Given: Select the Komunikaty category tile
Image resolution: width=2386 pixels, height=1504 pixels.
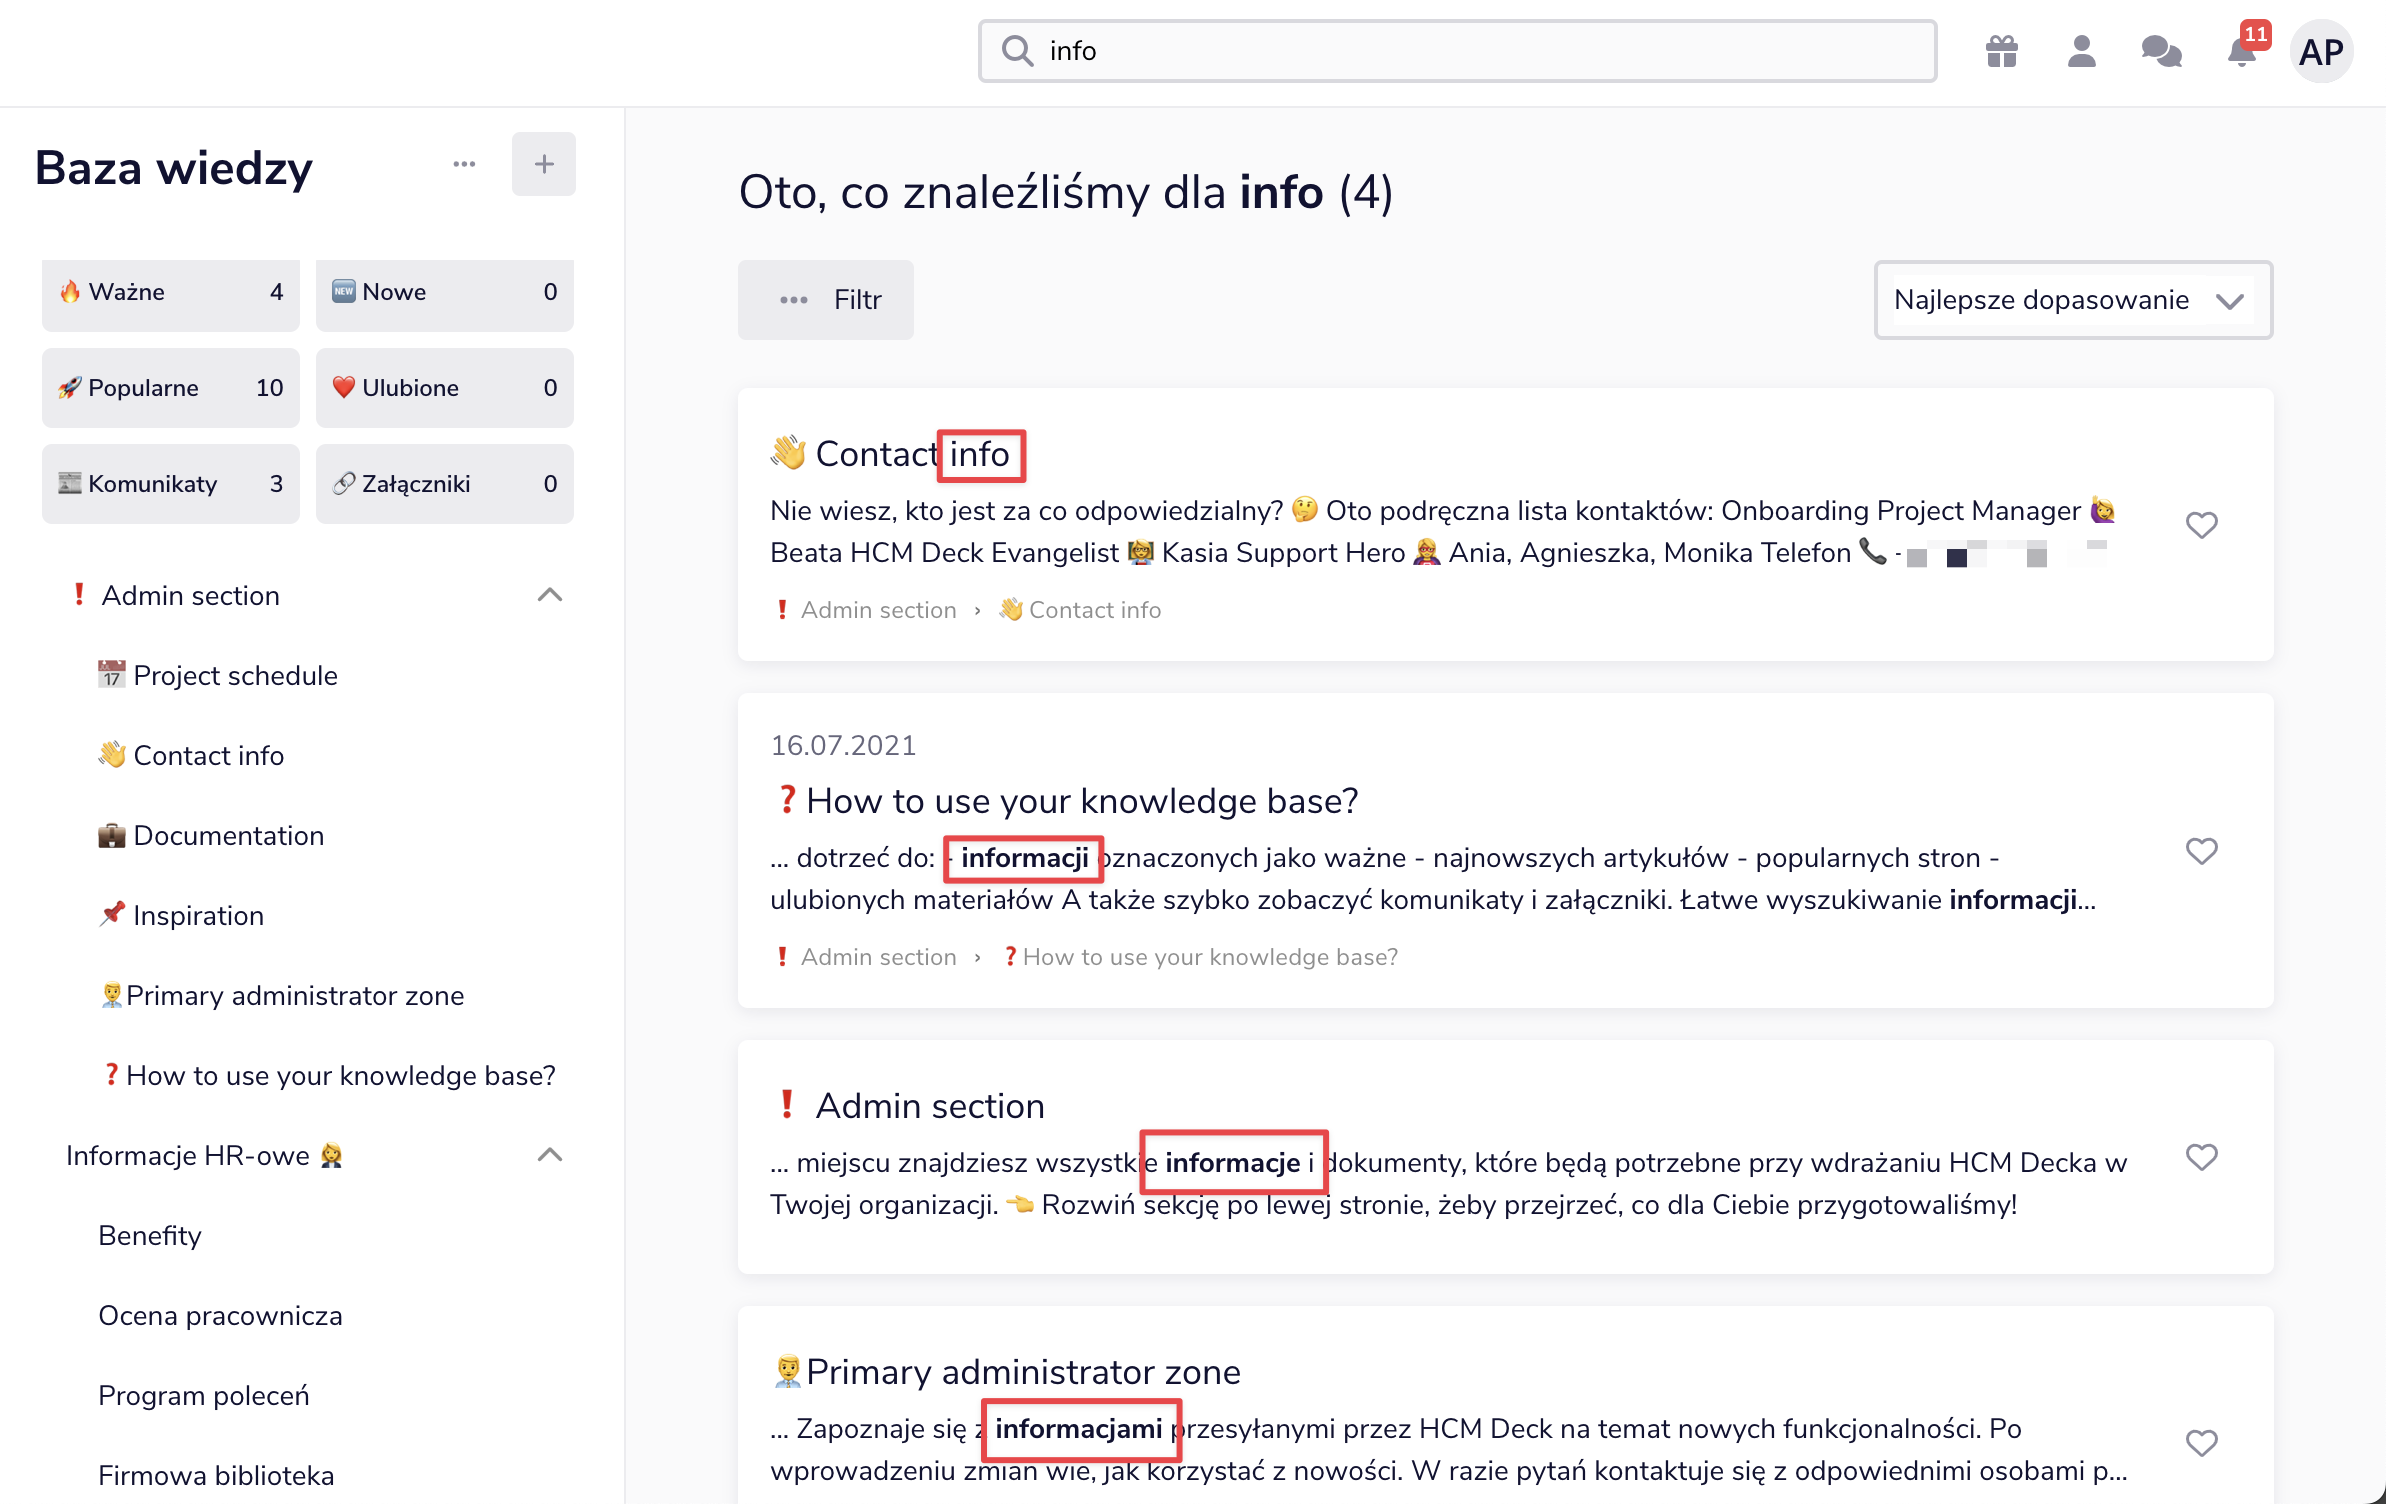Looking at the screenshot, I should [171, 484].
